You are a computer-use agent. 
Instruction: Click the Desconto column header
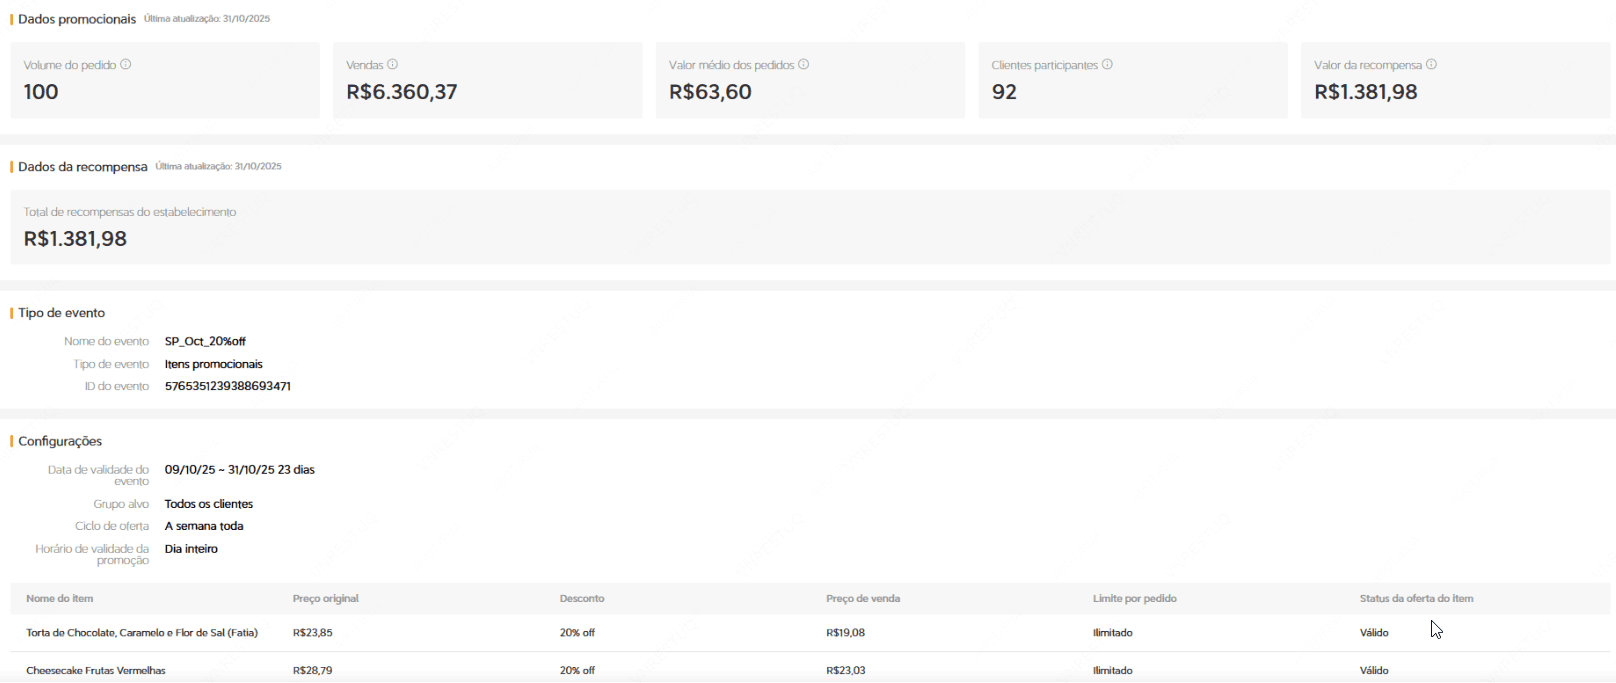coord(582,598)
